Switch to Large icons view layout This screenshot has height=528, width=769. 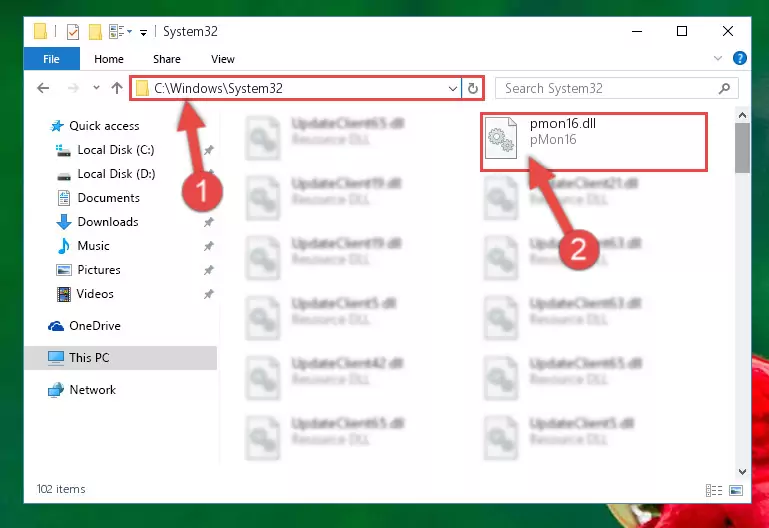736,490
